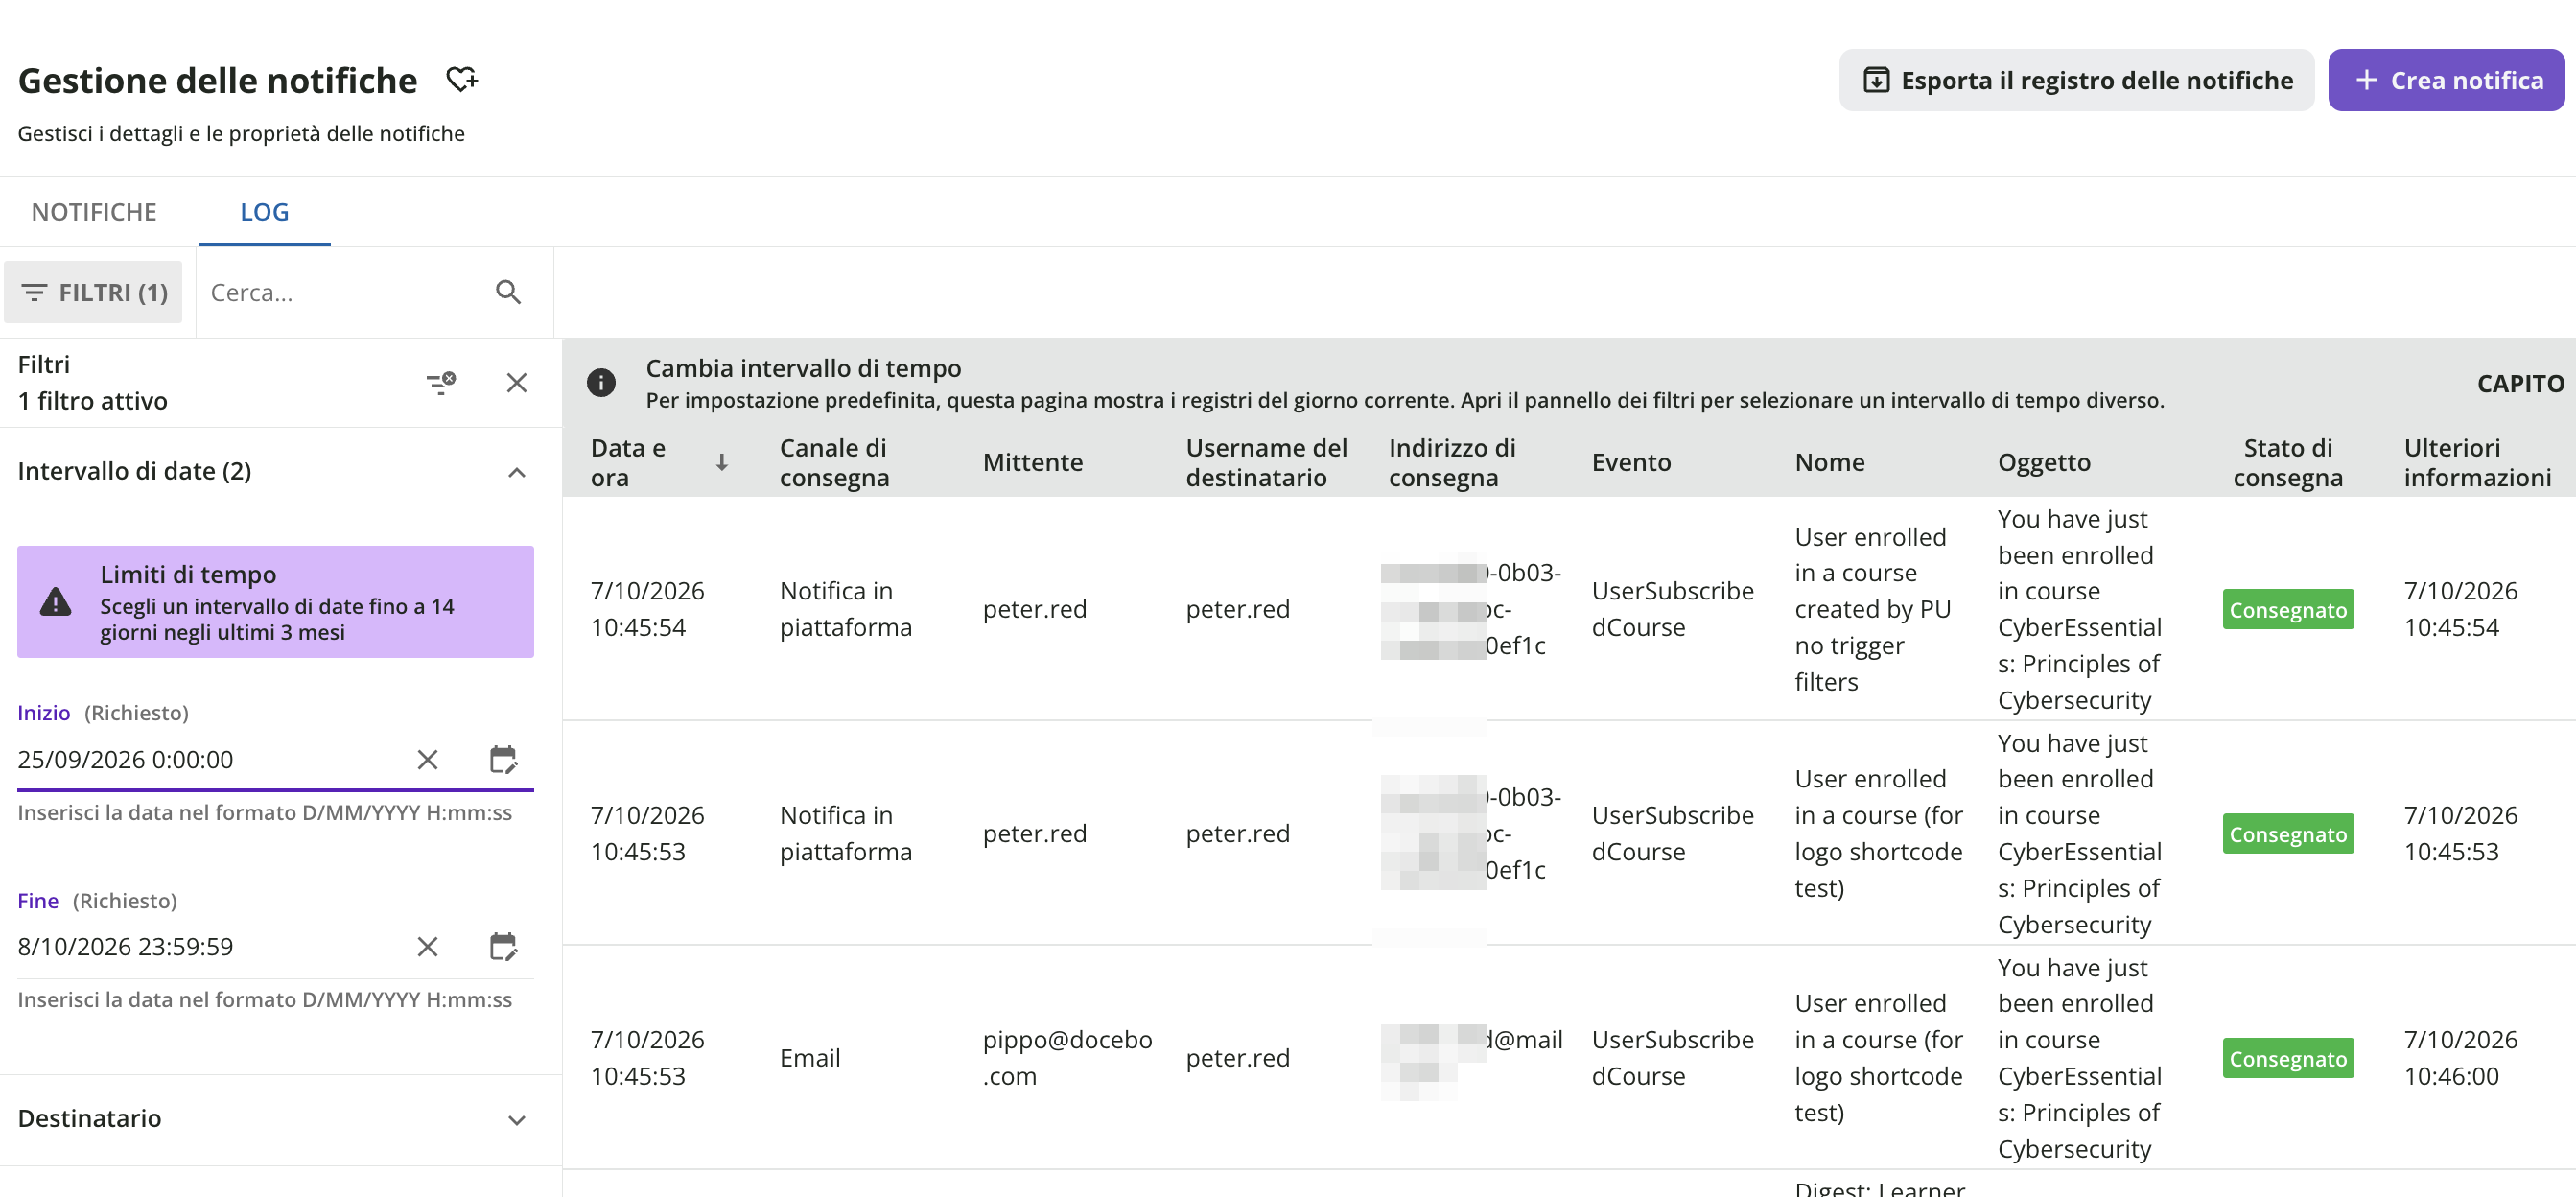This screenshot has height=1197, width=2576.
Task: Click the Email channel cell
Action: pos(809,1058)
